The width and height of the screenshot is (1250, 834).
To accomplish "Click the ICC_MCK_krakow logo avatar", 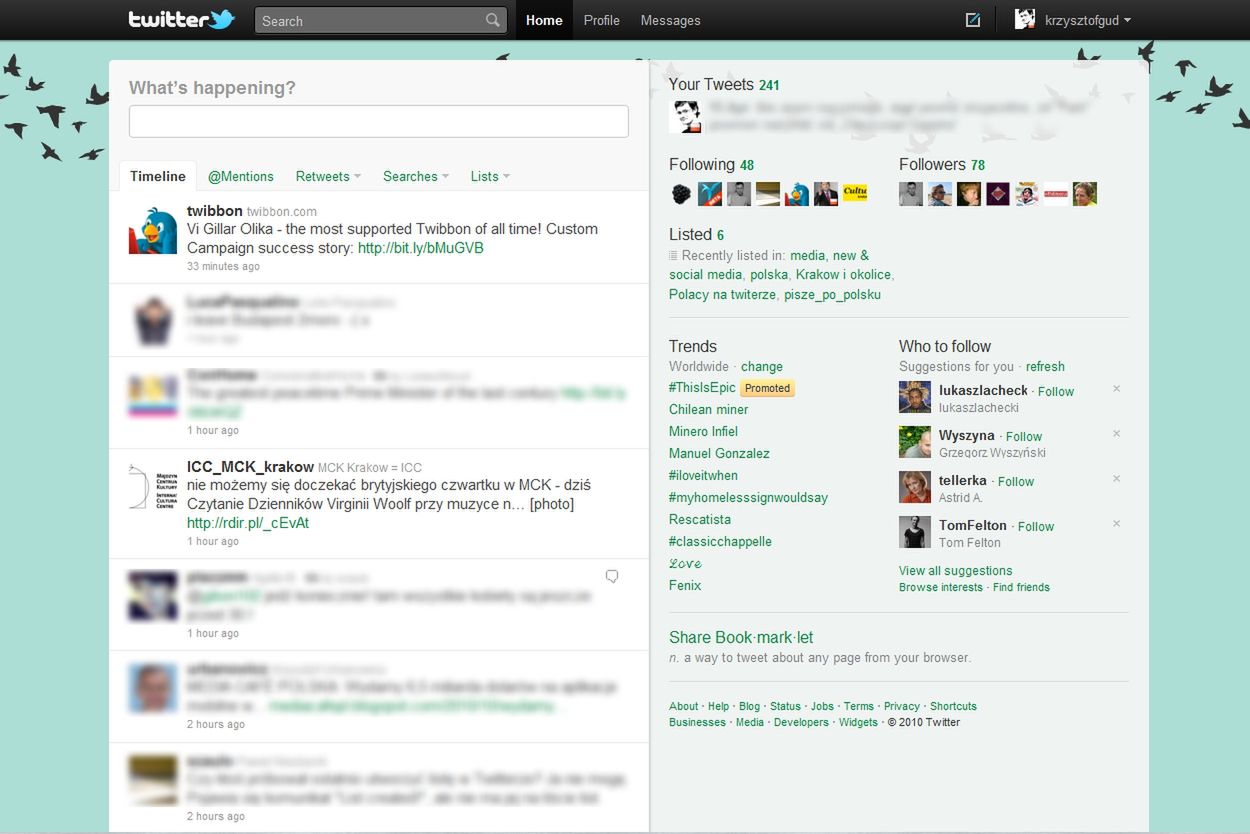I will 153,486.
